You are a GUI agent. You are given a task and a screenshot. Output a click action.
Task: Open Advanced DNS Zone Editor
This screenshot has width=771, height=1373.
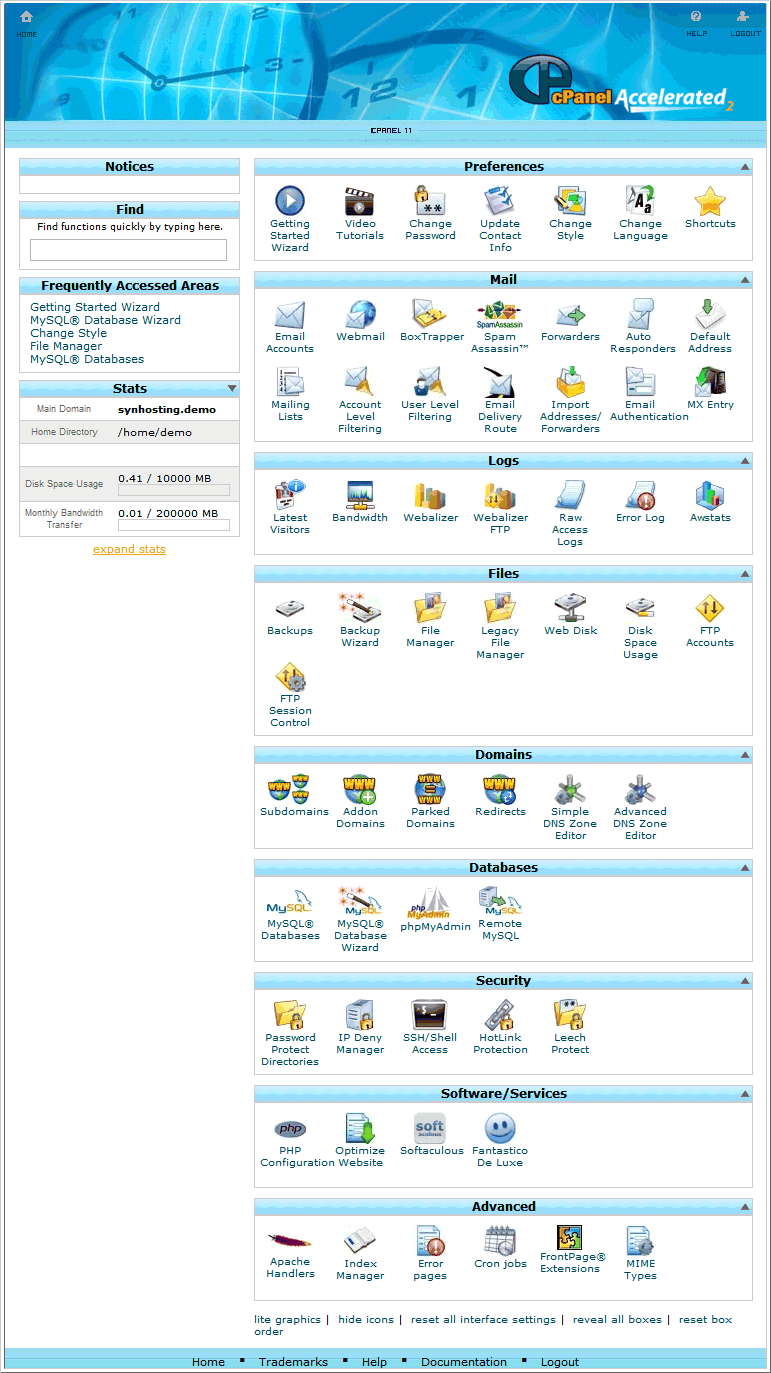640,789
